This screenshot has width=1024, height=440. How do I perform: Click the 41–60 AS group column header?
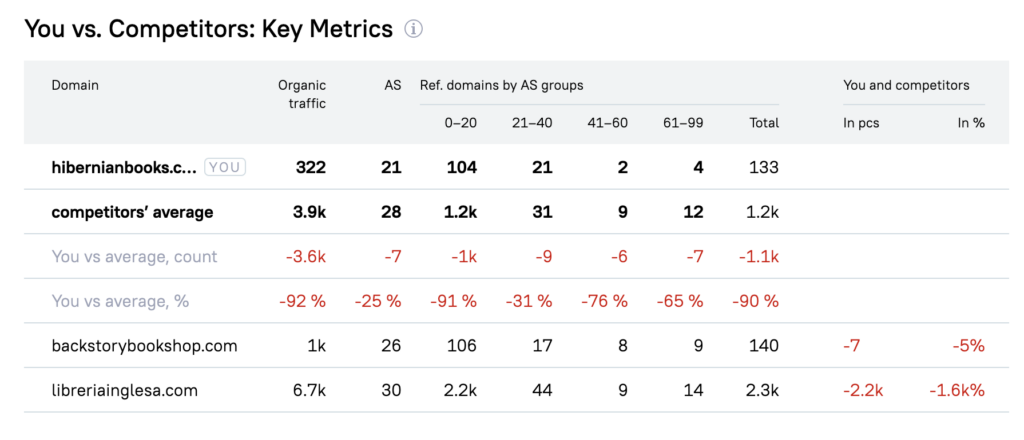(x=607, y=123)
